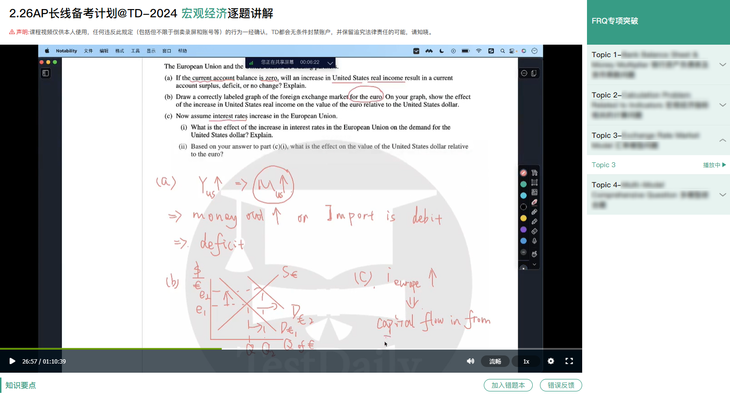Select the blue color swatch
The height and width of the screenshot is (402, 730).
[x=523, y=240]
